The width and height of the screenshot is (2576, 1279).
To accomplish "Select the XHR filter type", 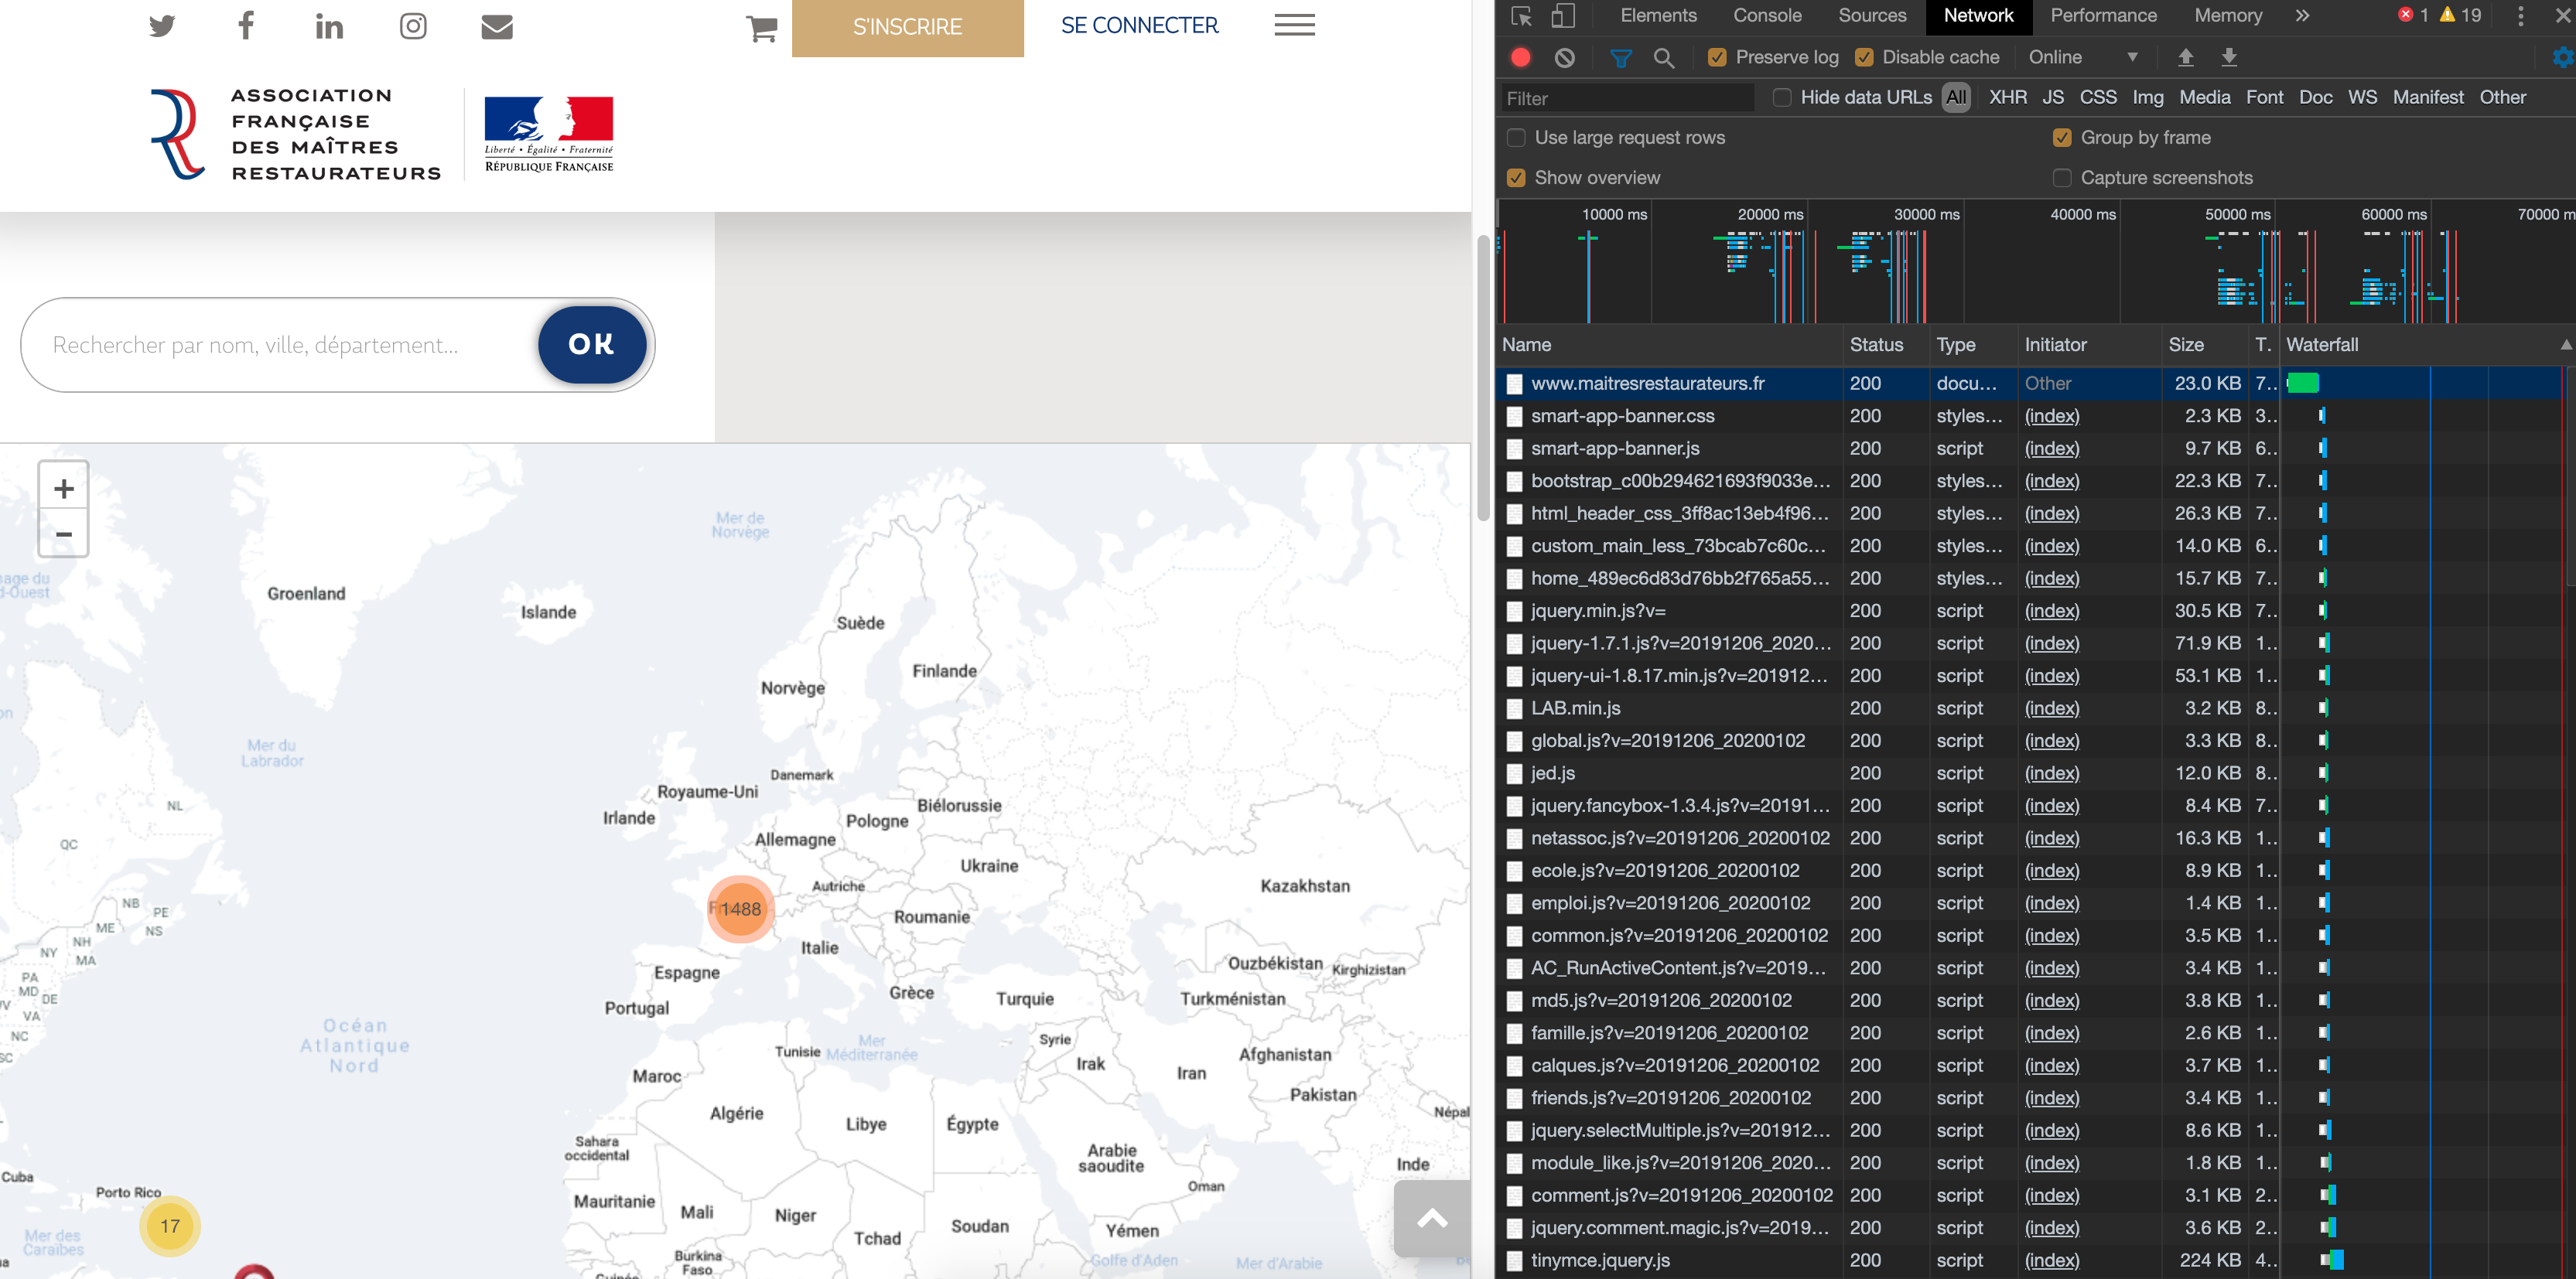I will click(x=2007, y=97).
